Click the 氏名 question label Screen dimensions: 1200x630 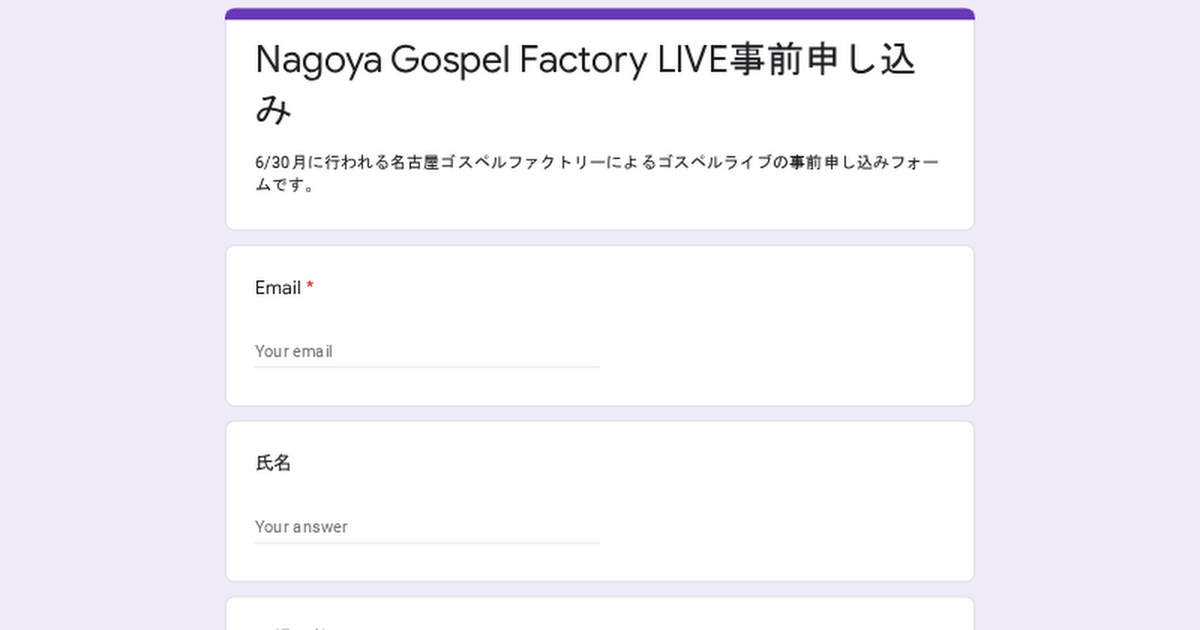coord(273,463)
